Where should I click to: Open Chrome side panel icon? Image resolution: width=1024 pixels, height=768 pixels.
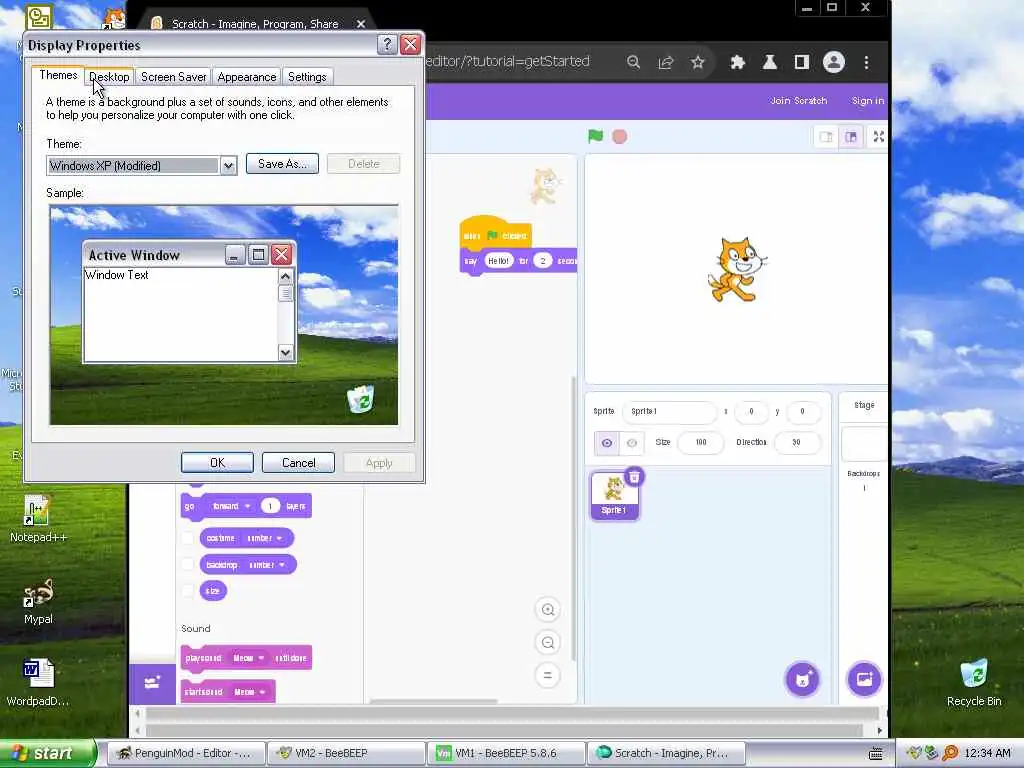click(801, 62)
